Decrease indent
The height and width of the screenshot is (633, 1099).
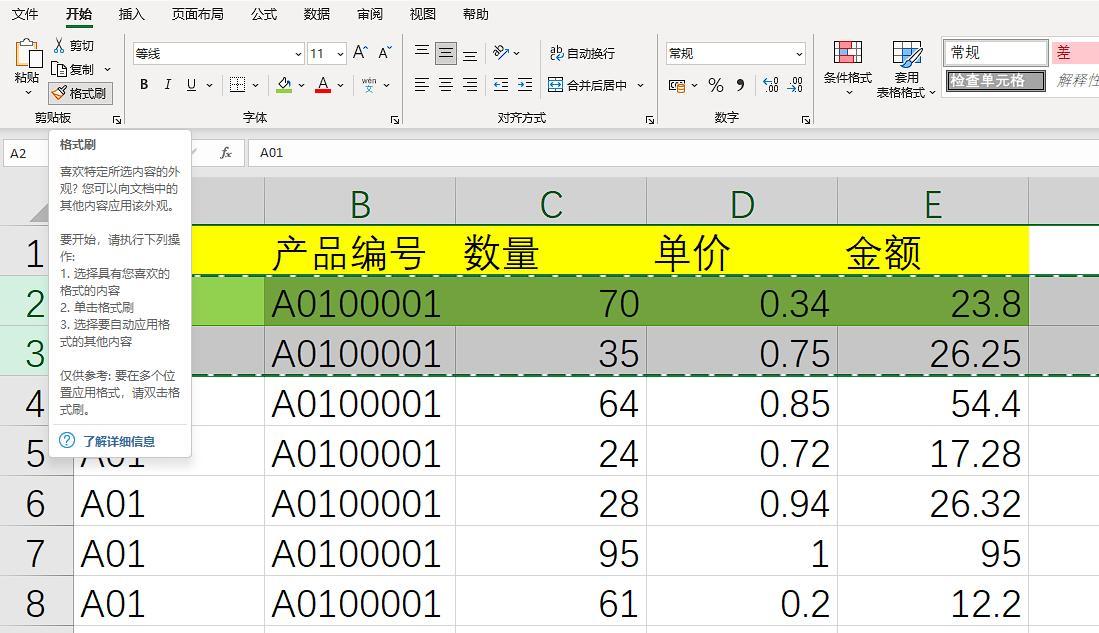click(x=500, y=85)
